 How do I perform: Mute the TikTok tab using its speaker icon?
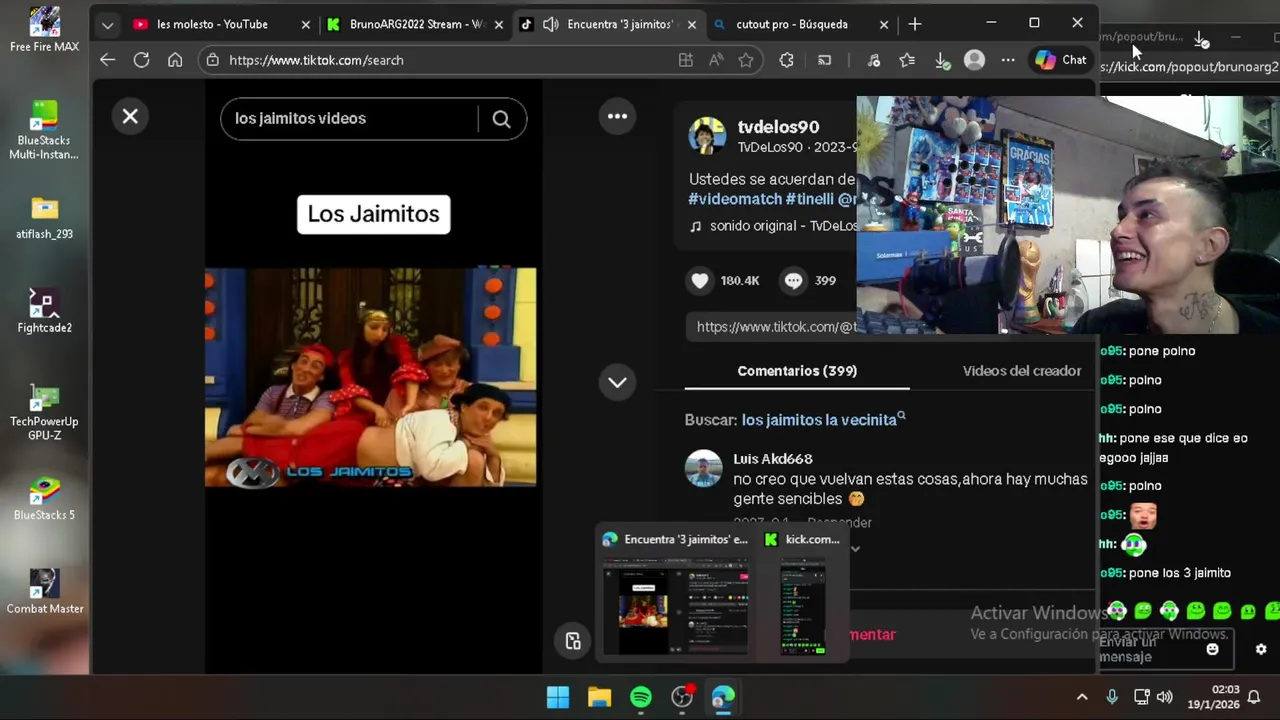click(550, 24)
